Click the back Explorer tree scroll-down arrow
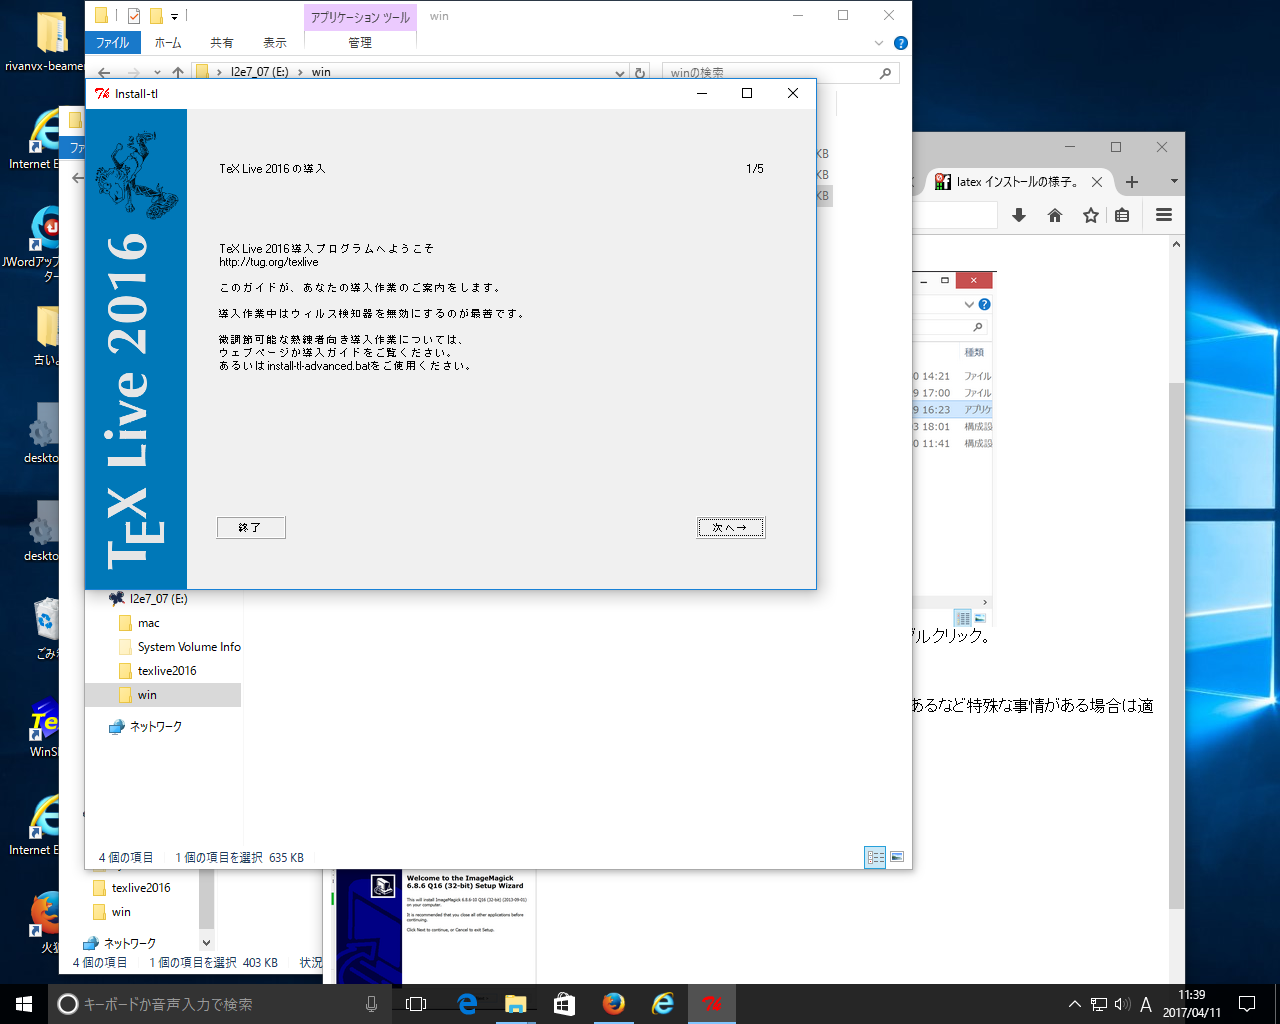This screenshot has height=1024, width=1280. pos(207,943)
